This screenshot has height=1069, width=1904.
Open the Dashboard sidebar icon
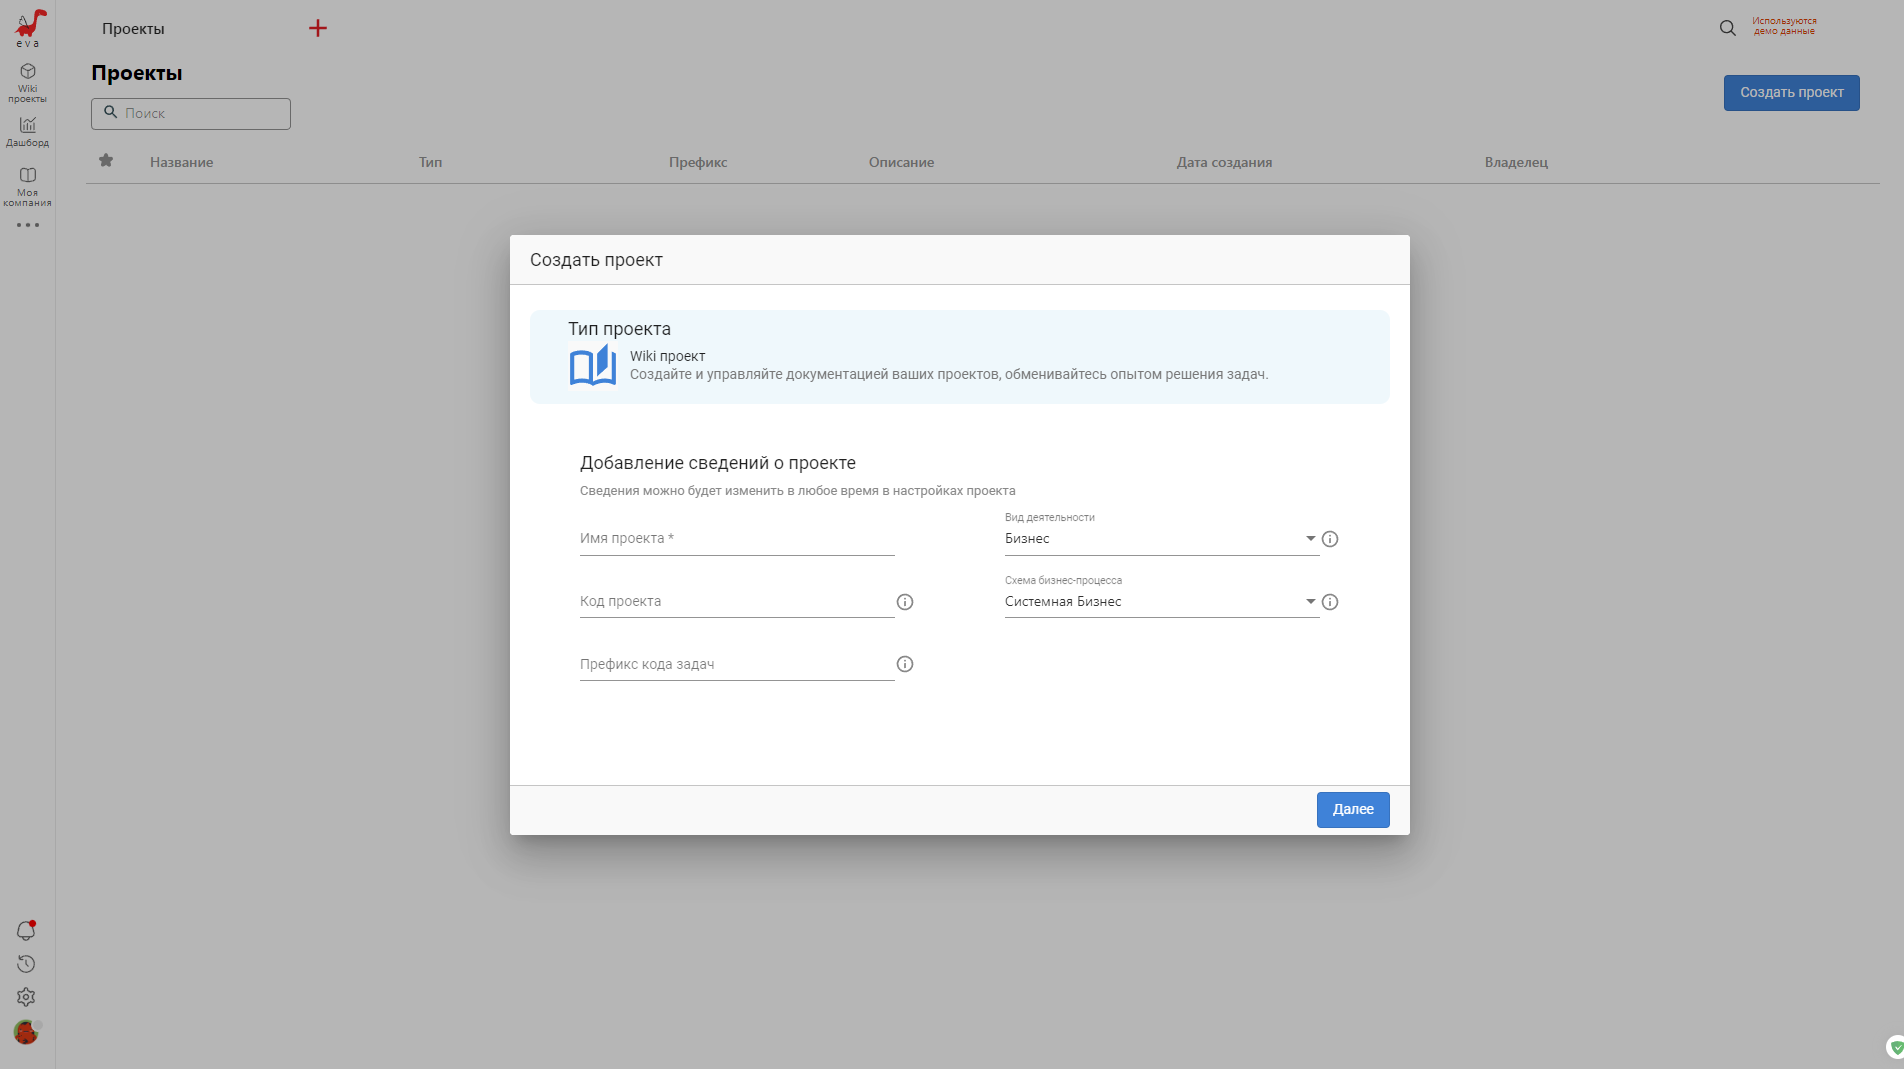point(27,131)
